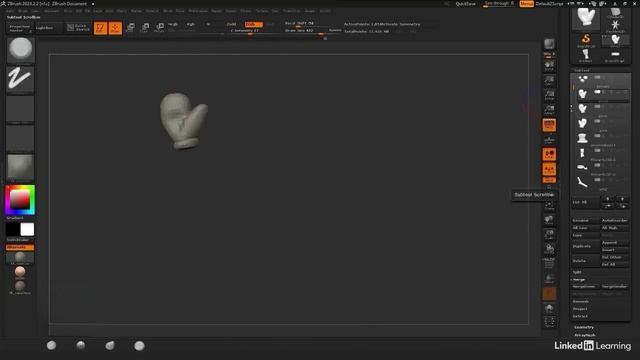Click the Append subtool button
Image resolution: width=640 pixels, height=360 pixels.
(615, 242)
